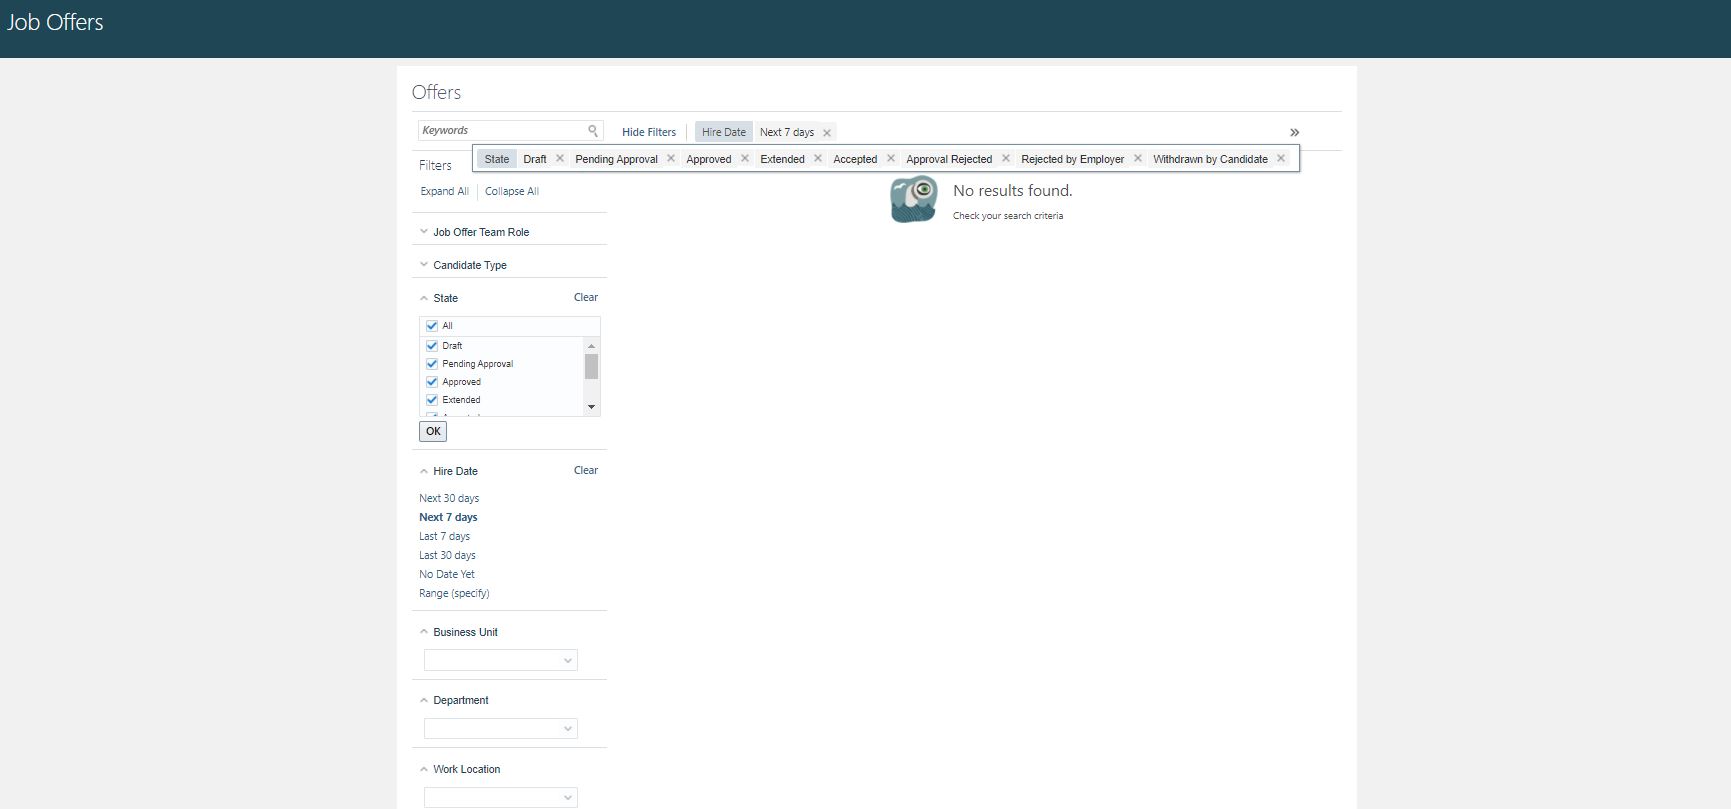Remove the Accepted state chip
This screenshot has width=1731, height=809.
(891, 158)
